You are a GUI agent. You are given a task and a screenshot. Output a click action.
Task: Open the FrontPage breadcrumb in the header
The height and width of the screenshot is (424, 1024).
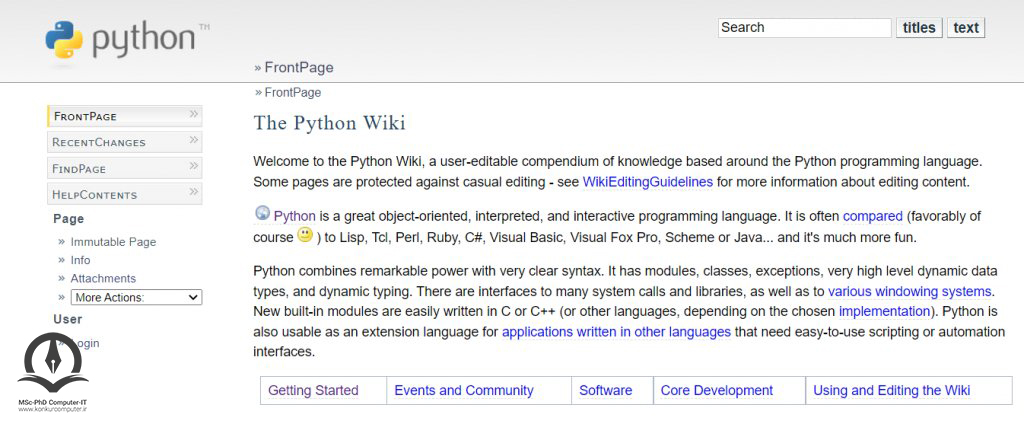298,67
